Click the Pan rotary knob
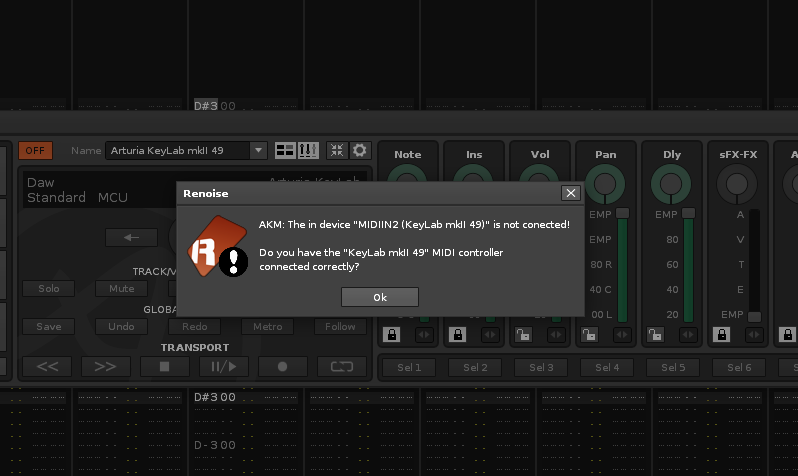Image resolution: width=798 pixels, height=476 pixels. point(605,184)
